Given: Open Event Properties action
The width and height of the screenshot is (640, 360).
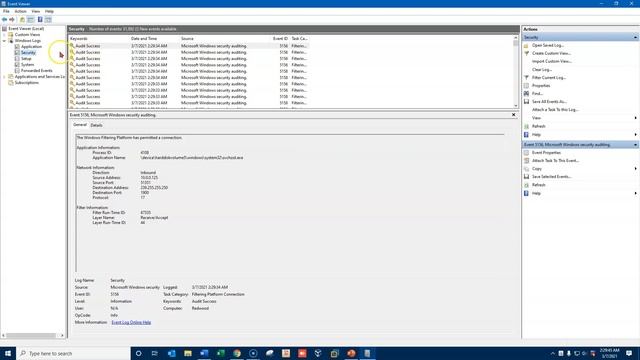Looking at the screenshot, I should (x=546, y=153).
